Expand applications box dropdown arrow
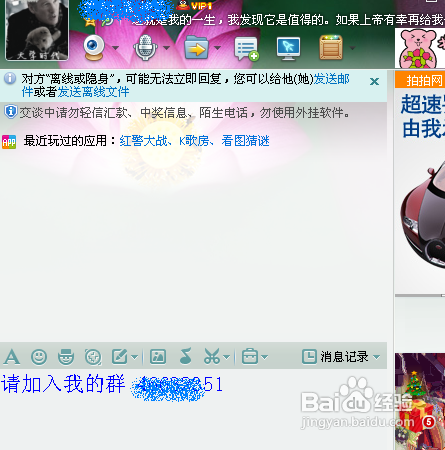 [x=352, y=48]
